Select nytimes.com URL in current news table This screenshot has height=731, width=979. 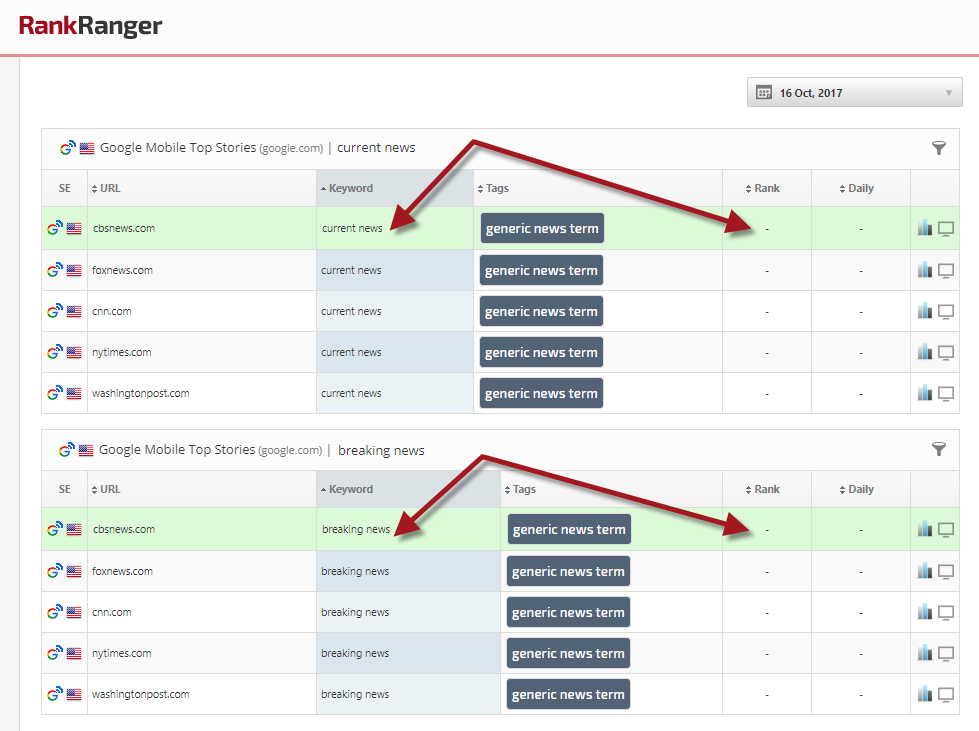(x=122, y=352)
